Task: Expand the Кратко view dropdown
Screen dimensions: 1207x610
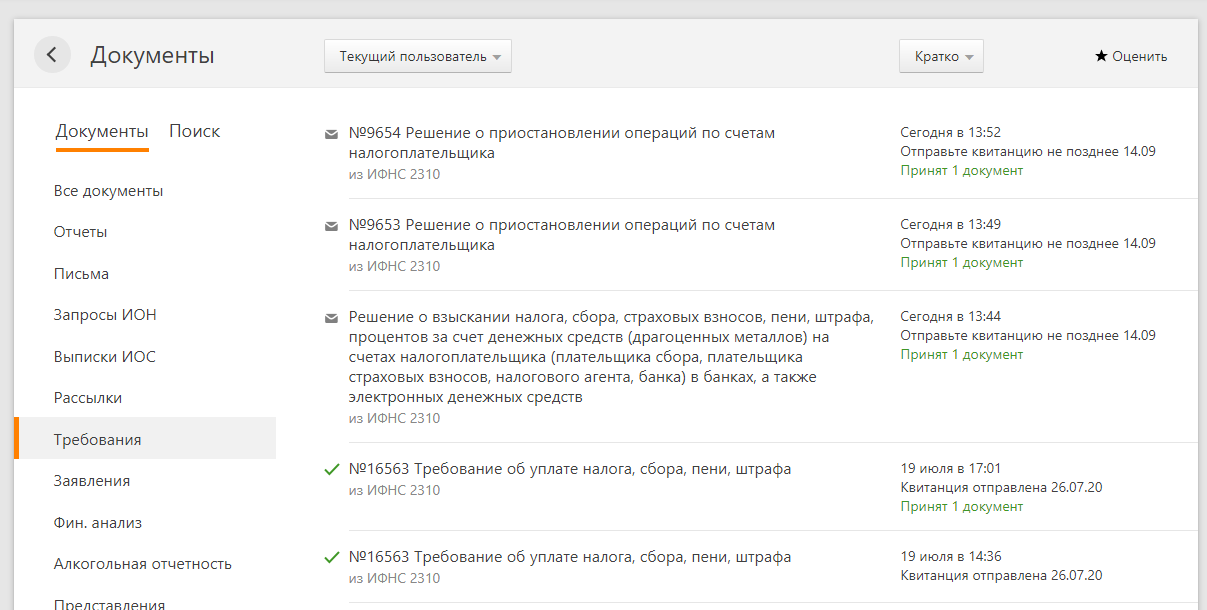Action: coord(941,56)
